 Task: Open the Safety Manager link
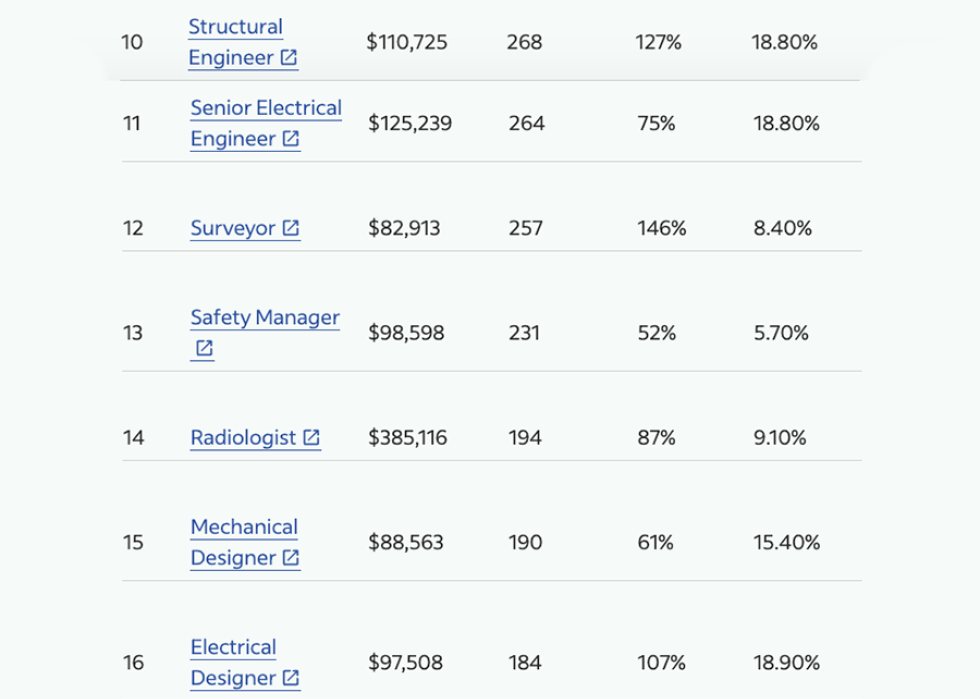[264, 317]
